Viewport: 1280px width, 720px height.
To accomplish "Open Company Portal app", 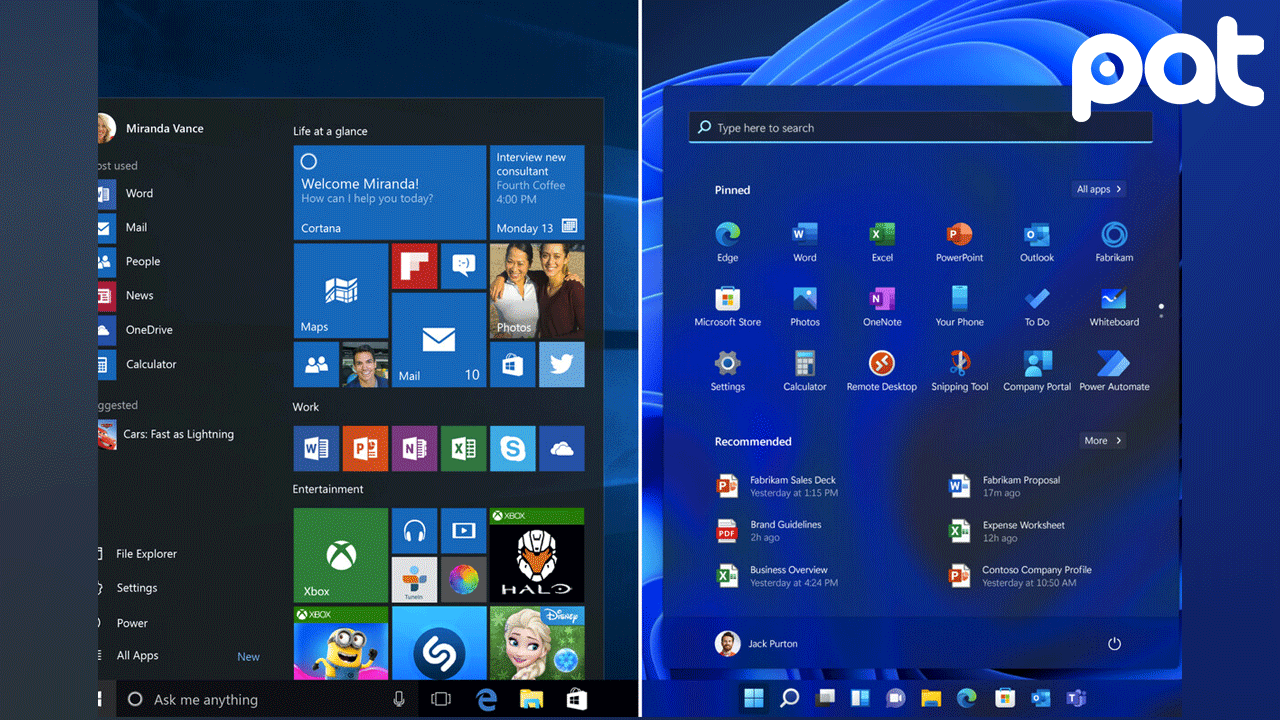I will [x=1037, y=371].
